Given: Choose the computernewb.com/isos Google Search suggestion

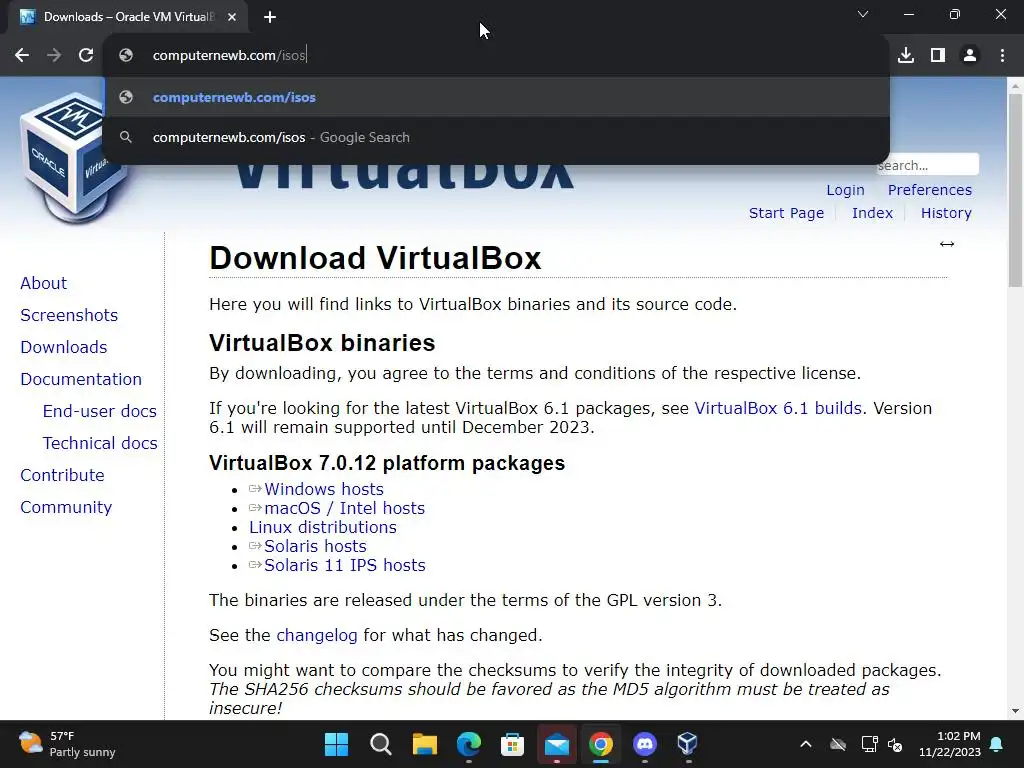Looking at the screenshot, I should 497,138.
